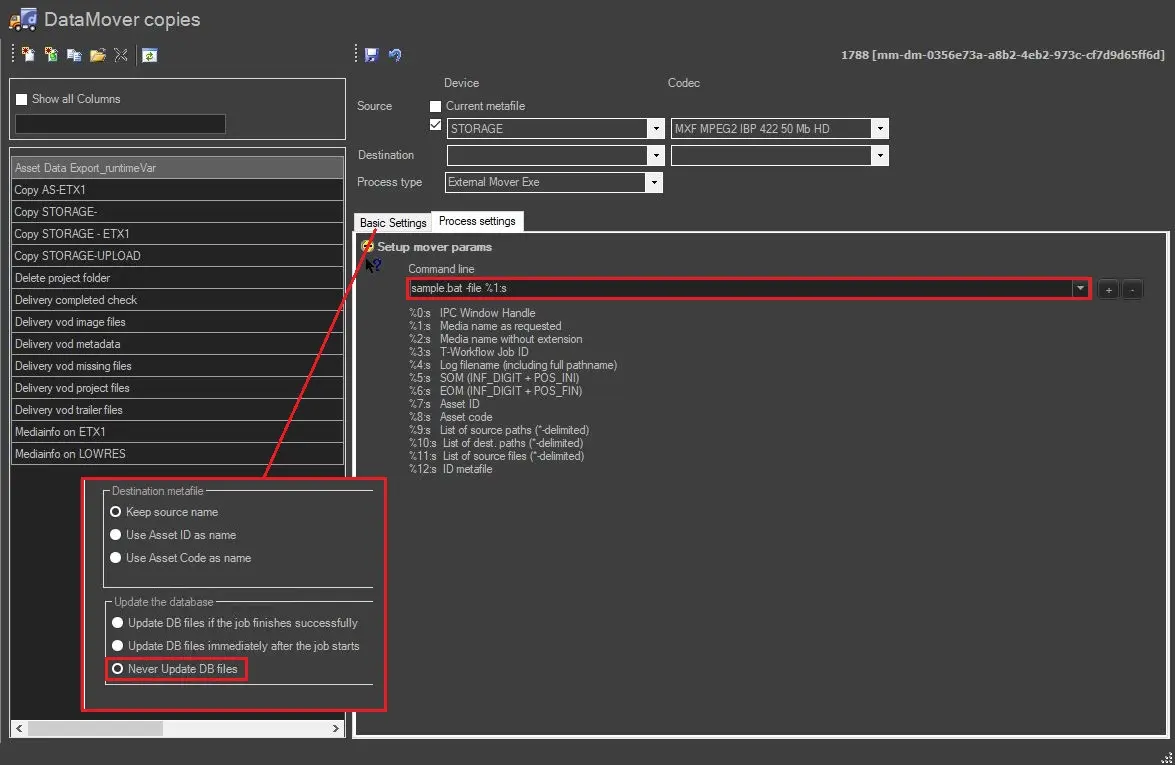The width and height of the screenshot is (1175, 765).
Task: Open the STORAGE source device dropdown
Action: click(x=655, y=129)
